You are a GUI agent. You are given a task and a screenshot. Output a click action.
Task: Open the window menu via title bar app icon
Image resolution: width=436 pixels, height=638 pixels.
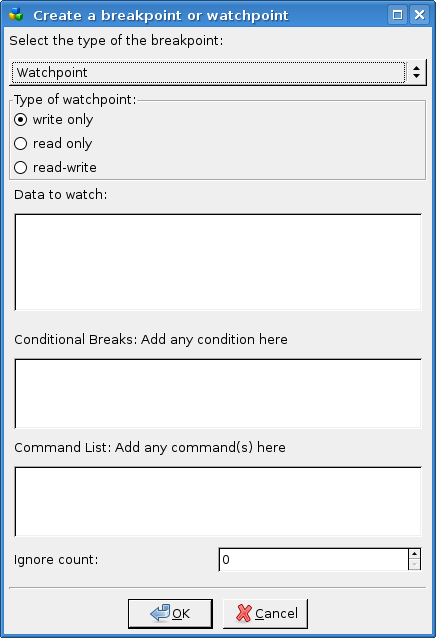(x=16, y=15)
